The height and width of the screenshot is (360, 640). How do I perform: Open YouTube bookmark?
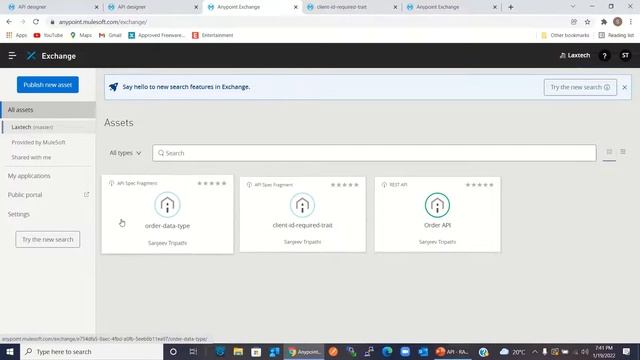click(48, 35)
